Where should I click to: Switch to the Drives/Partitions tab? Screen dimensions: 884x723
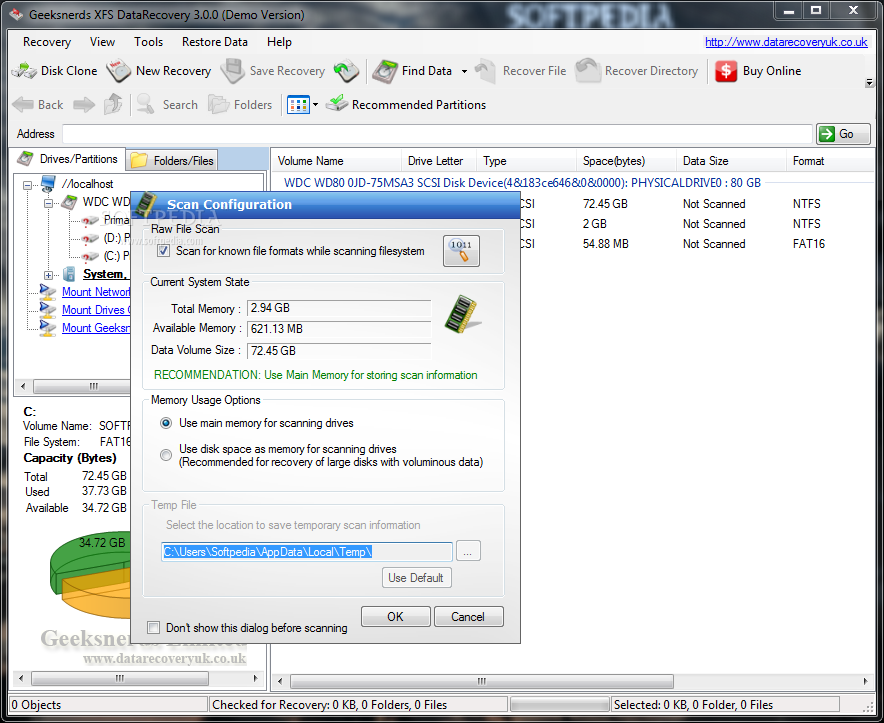click(68, 159)
